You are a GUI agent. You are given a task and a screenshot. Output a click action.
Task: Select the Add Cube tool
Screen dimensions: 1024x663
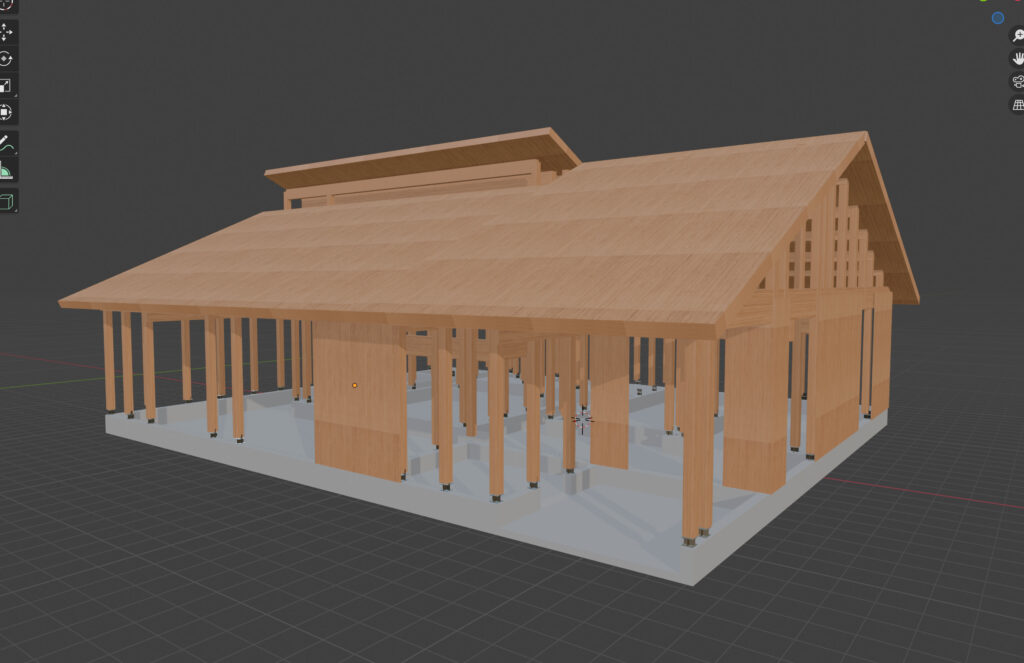7,202
